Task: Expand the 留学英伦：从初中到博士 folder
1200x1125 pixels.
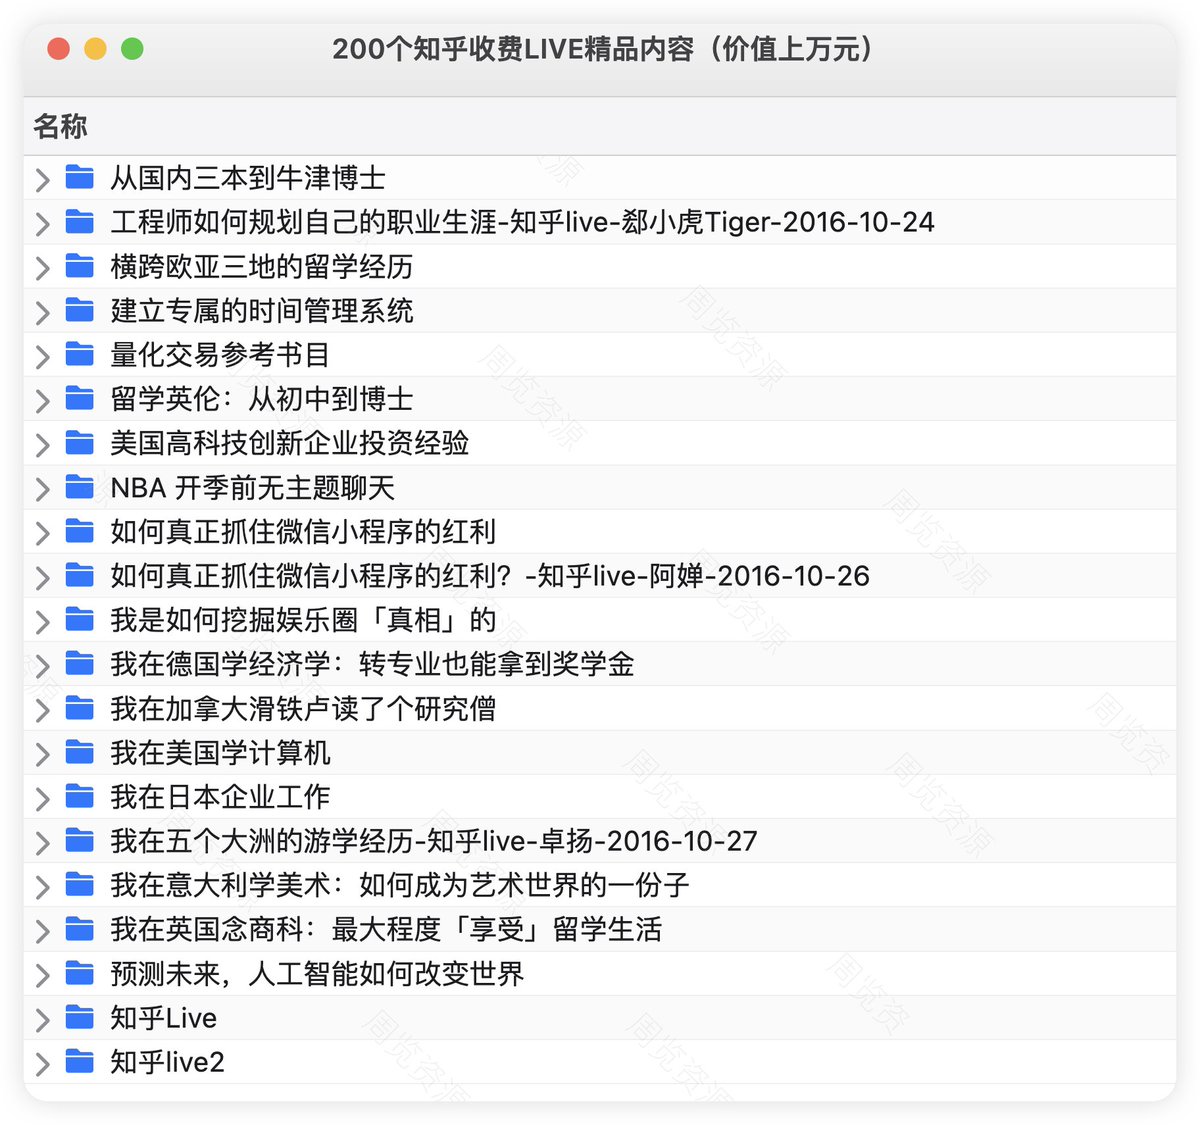Action: point(42,401)
